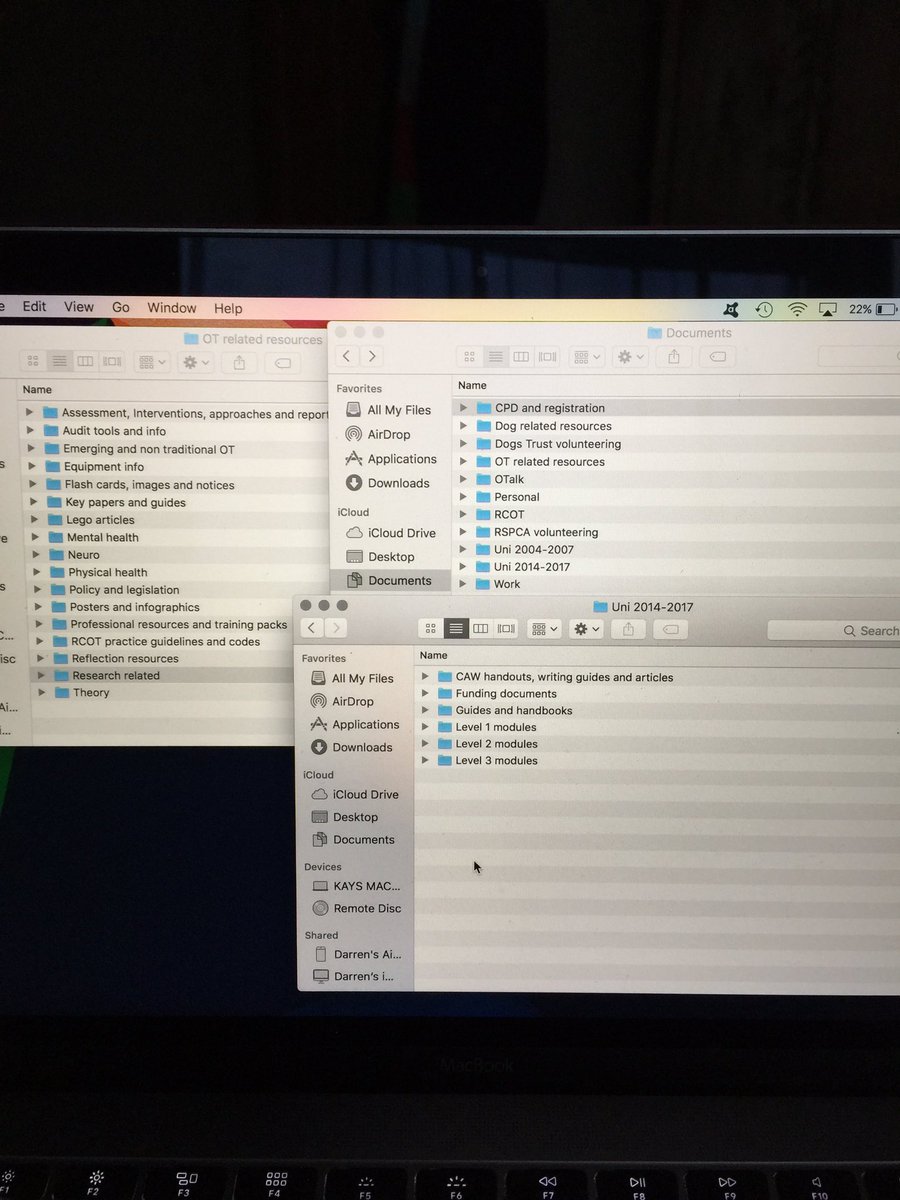Expand the CPD and registration folder
The height and width of the screenshot is (1200, 900).
(463, 408)
